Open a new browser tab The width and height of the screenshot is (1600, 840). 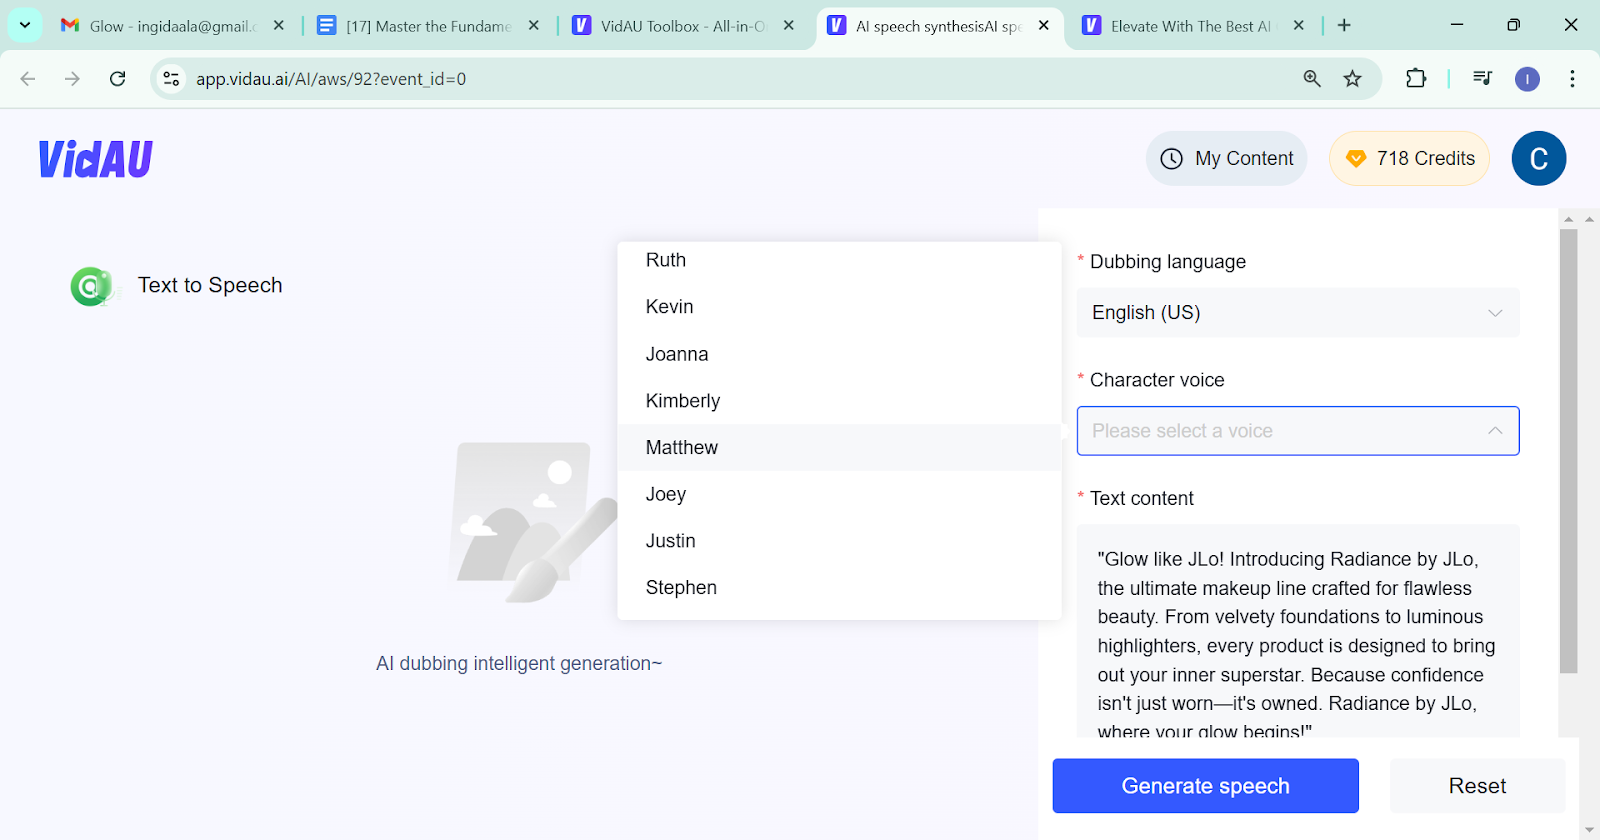click(1344, 25)
